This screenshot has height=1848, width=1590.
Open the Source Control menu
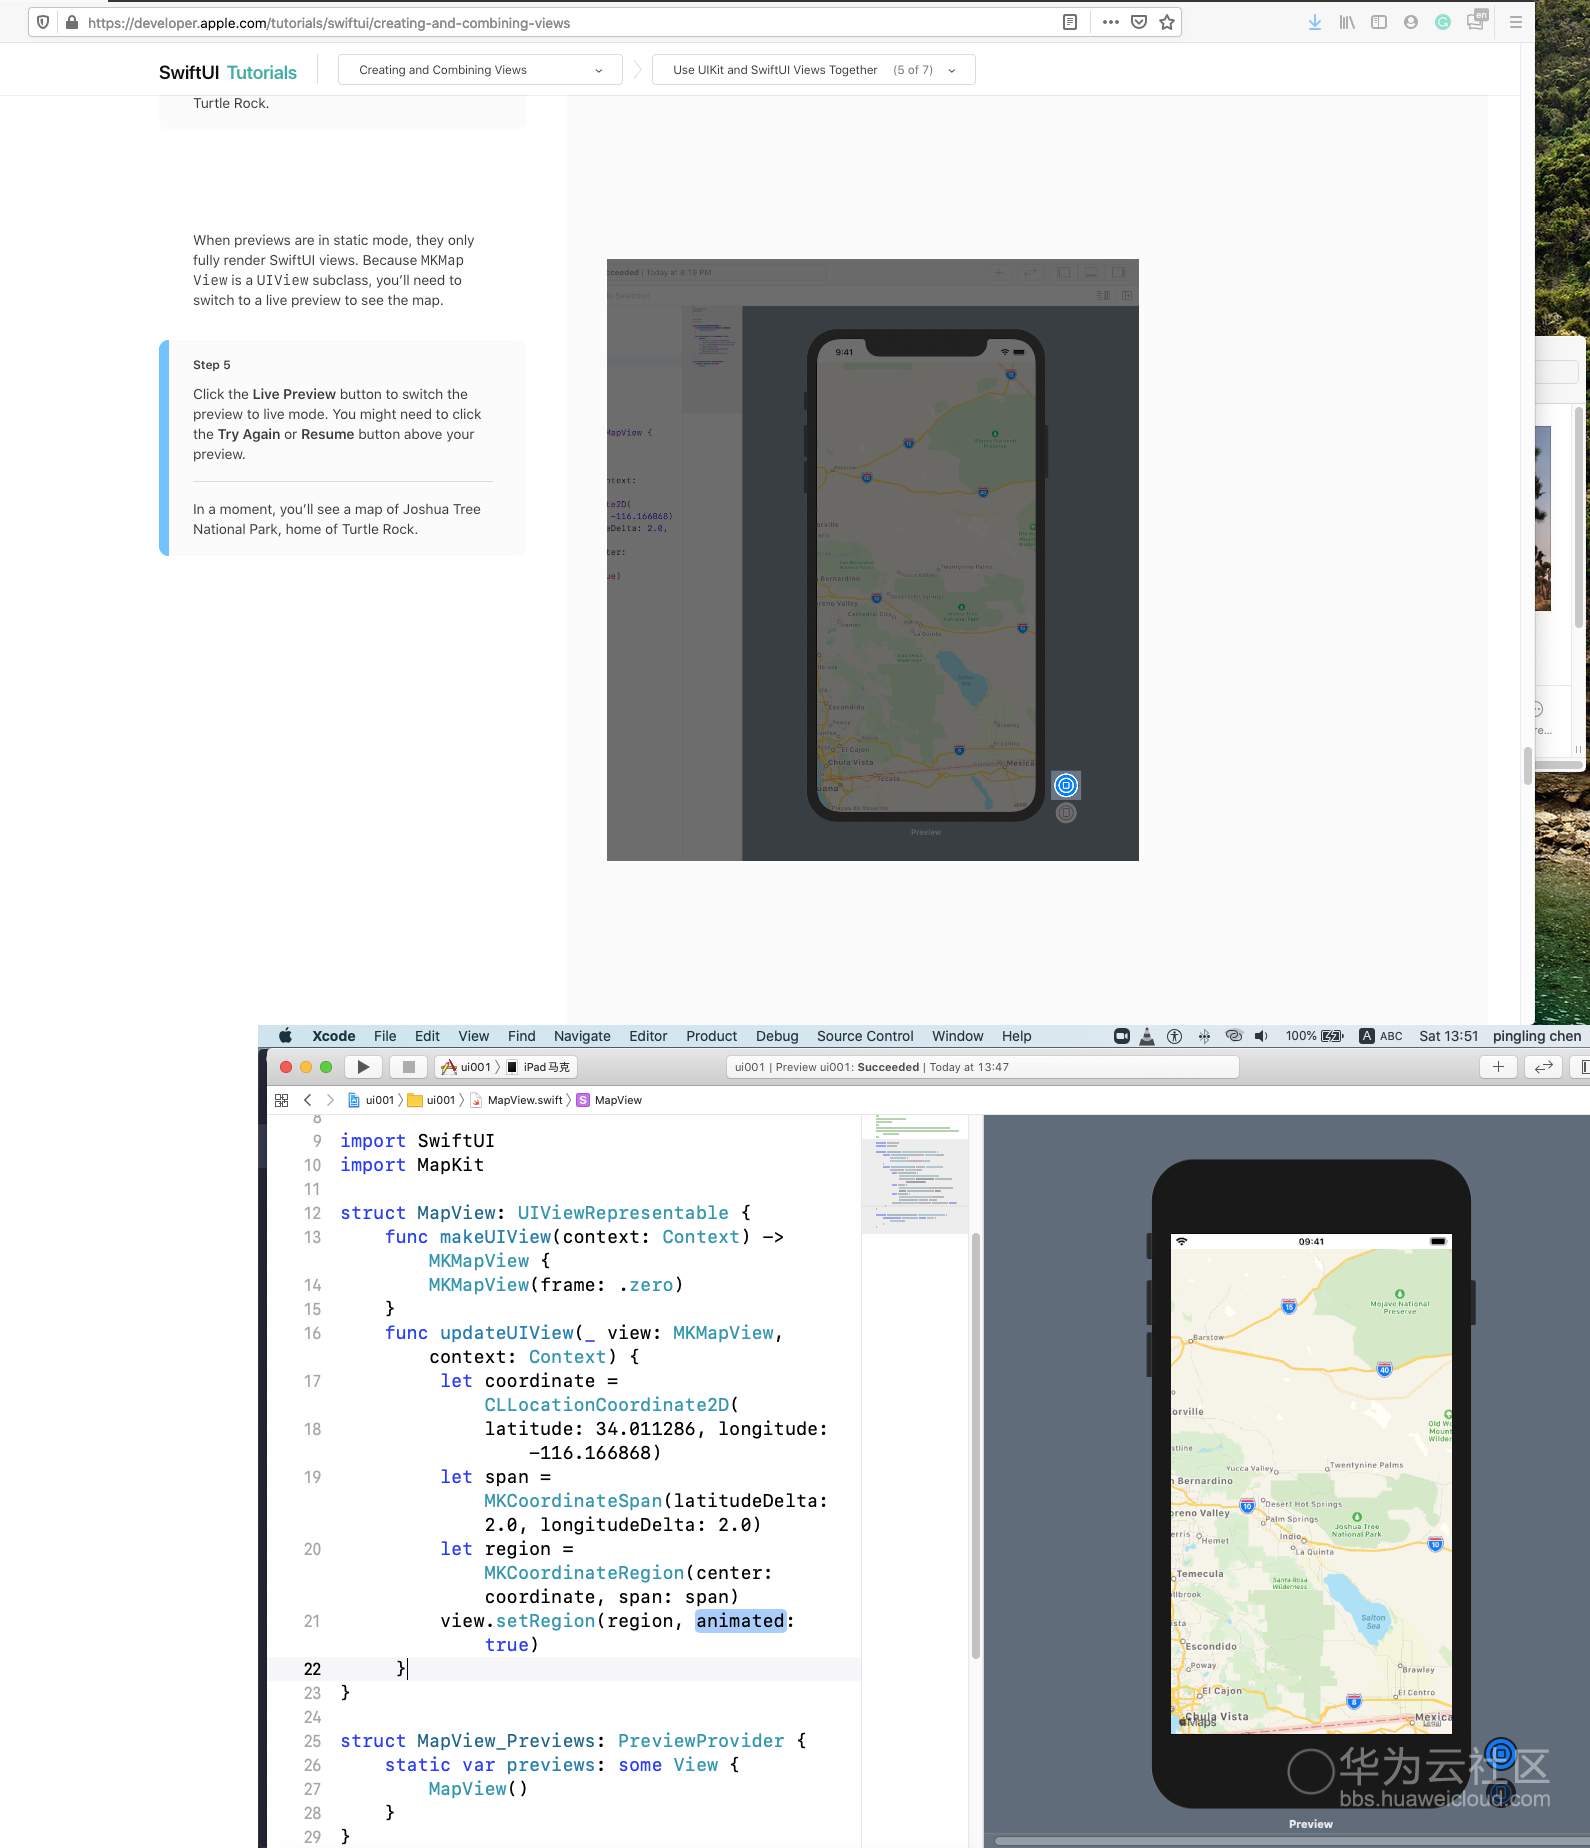(865, 1036)
